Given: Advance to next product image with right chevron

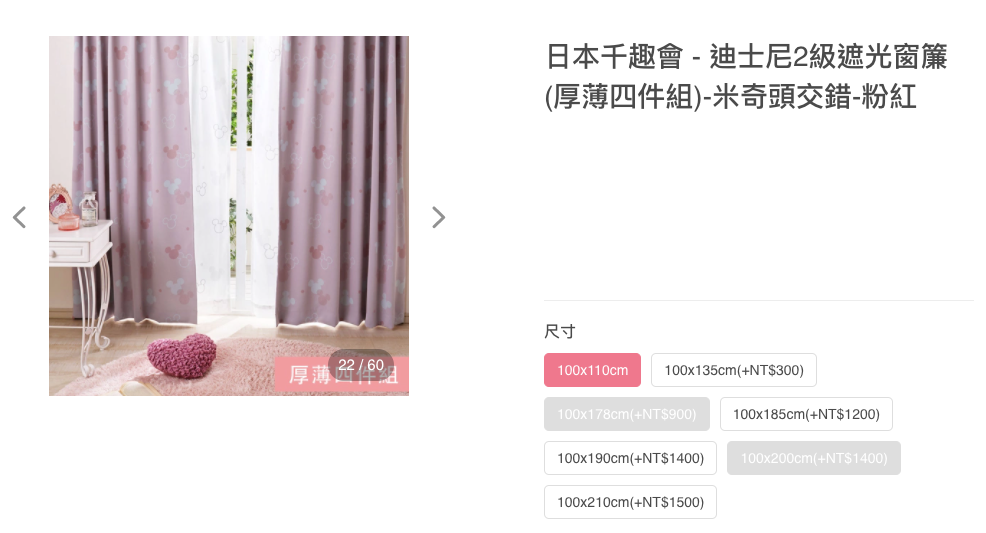Looking at the screenshot, I should 438,217.
